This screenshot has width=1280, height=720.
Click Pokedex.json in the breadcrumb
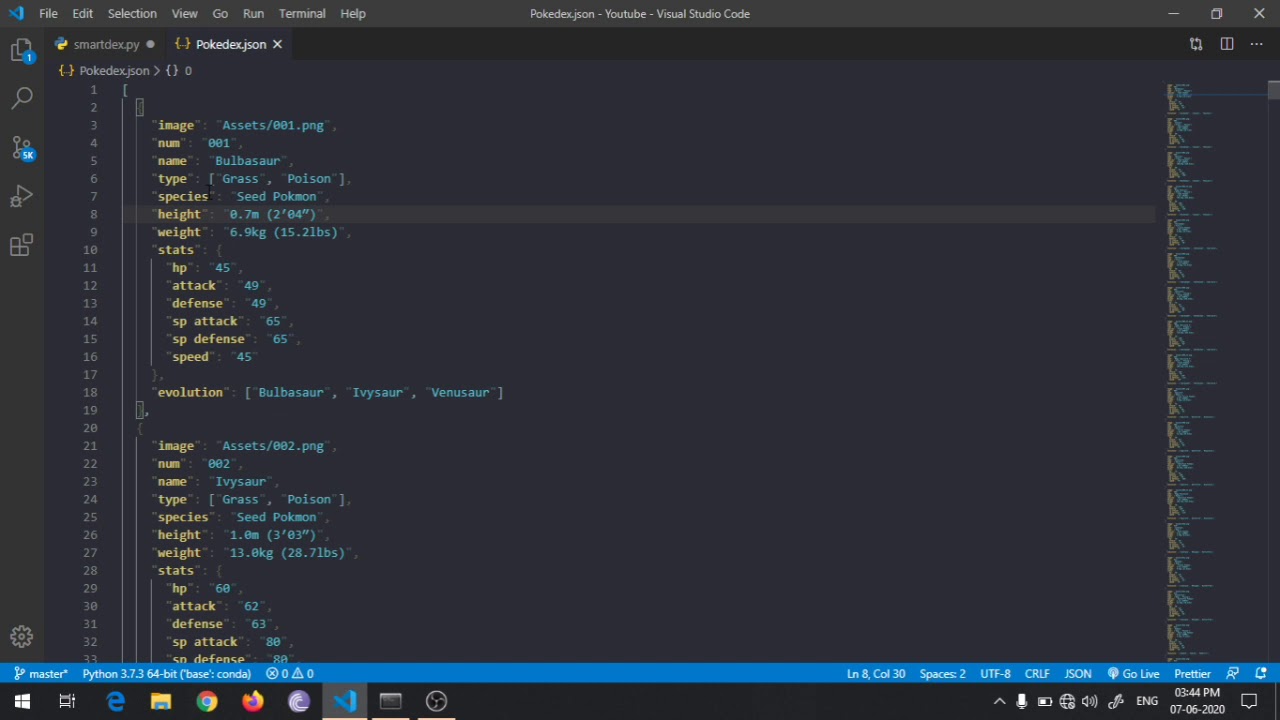pos(114,71)
